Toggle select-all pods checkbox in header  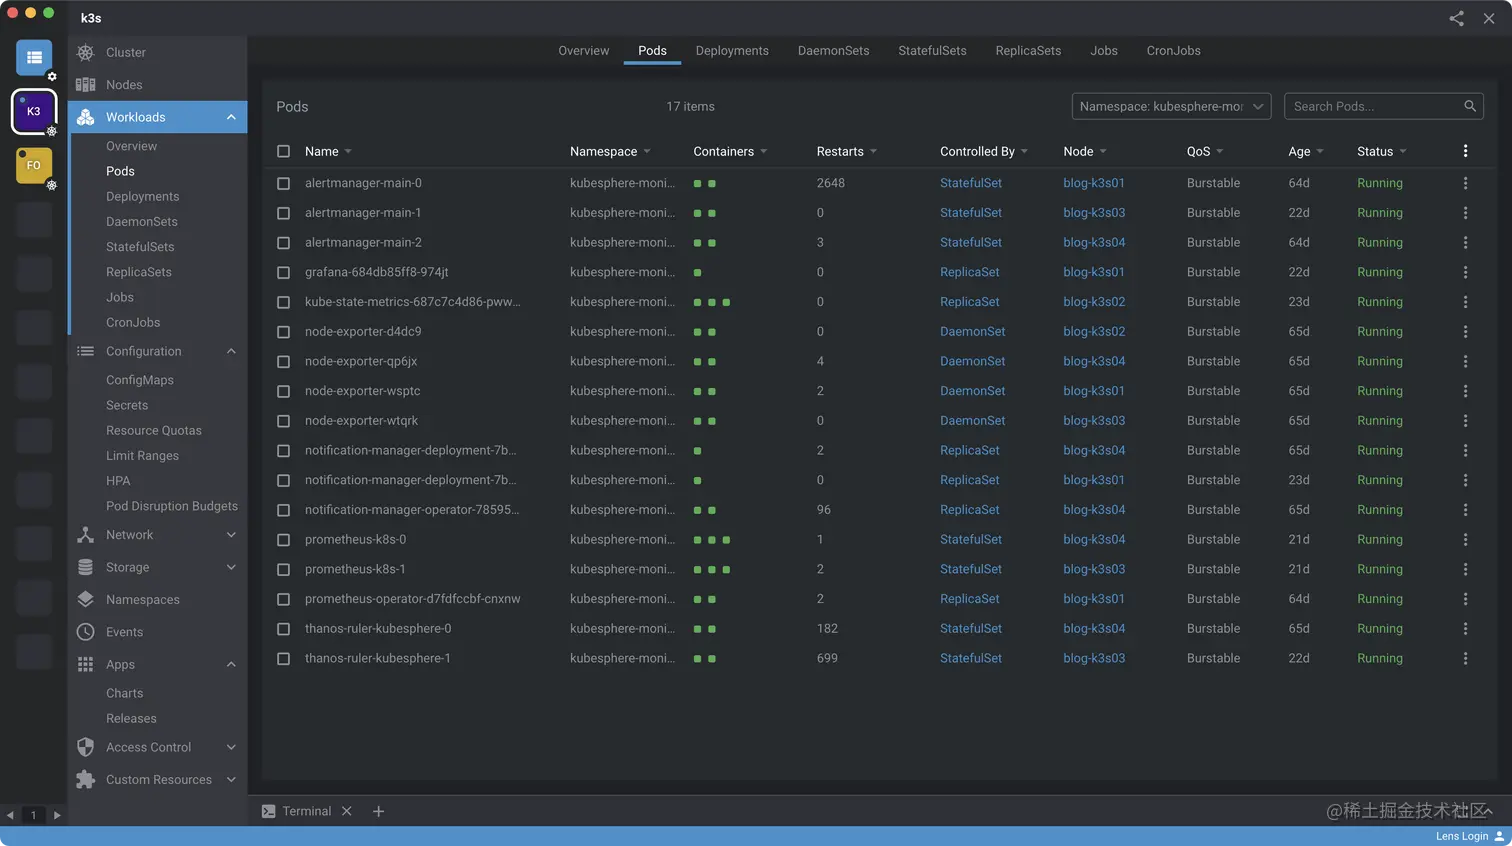(x=283, y=151)
